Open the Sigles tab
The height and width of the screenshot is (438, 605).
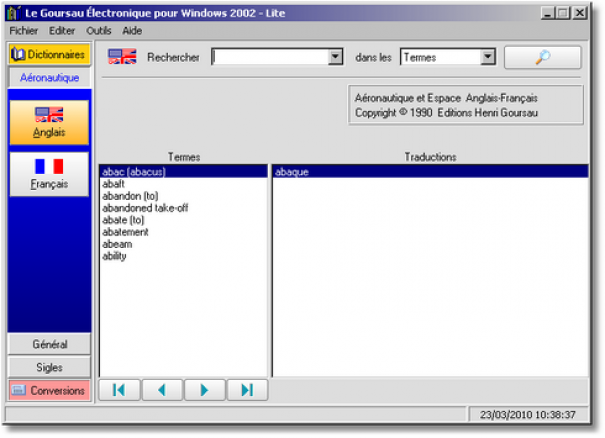click(x=49, y=367)
